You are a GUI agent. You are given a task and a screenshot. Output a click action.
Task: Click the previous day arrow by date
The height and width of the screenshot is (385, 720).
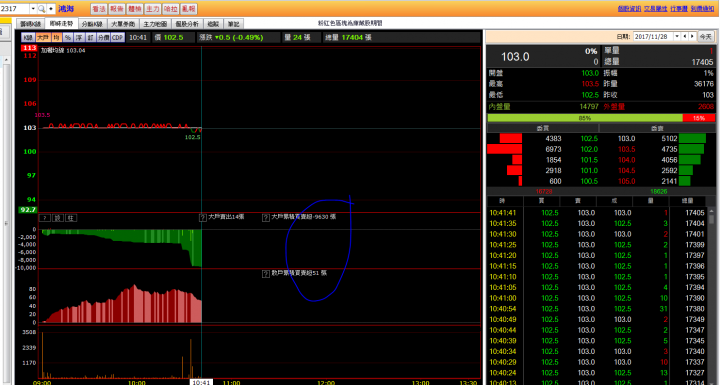point(685,36)
